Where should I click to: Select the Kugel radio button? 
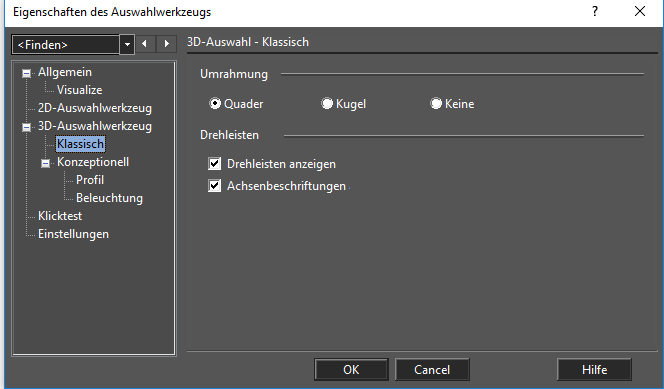pos(327,104)
